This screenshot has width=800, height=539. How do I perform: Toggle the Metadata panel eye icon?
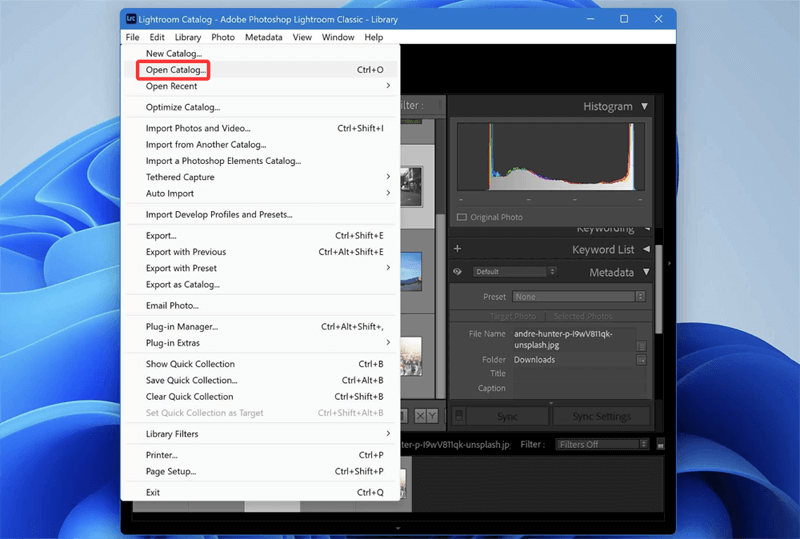[x=457, y=272]
